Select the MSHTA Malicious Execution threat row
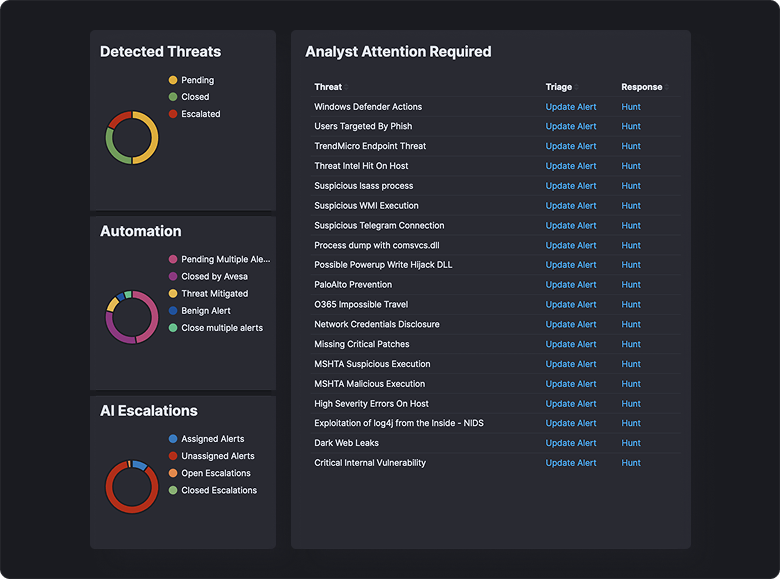 pos(369,384)
